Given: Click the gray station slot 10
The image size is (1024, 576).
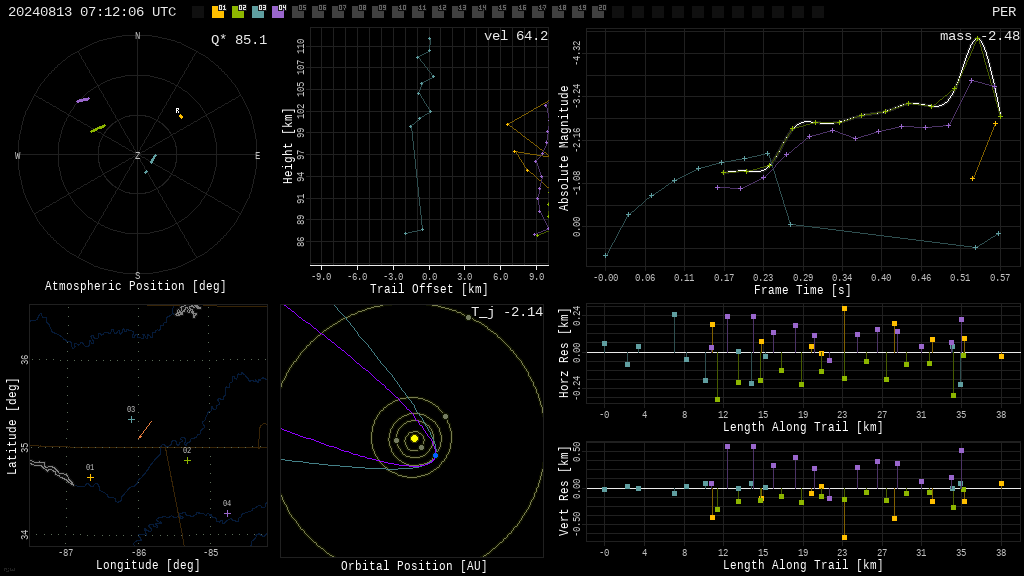Looking at the screenshot, I should pyautogui.click(x=398, y=12).
